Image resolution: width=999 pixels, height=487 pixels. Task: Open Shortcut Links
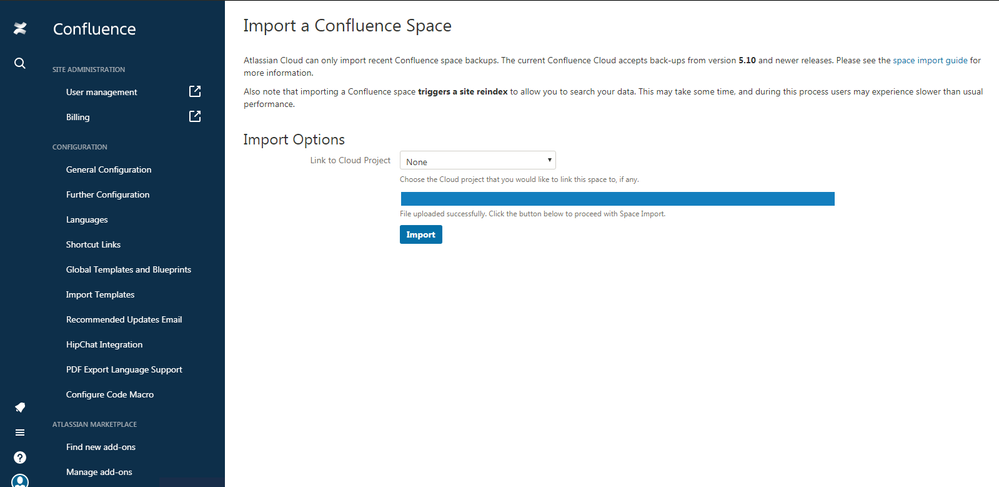tap(93, 245)
